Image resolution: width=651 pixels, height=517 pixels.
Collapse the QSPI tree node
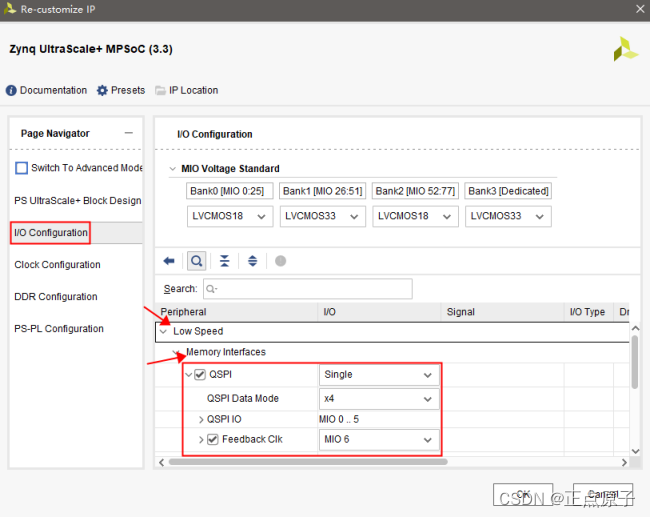[x=189, y=375]
